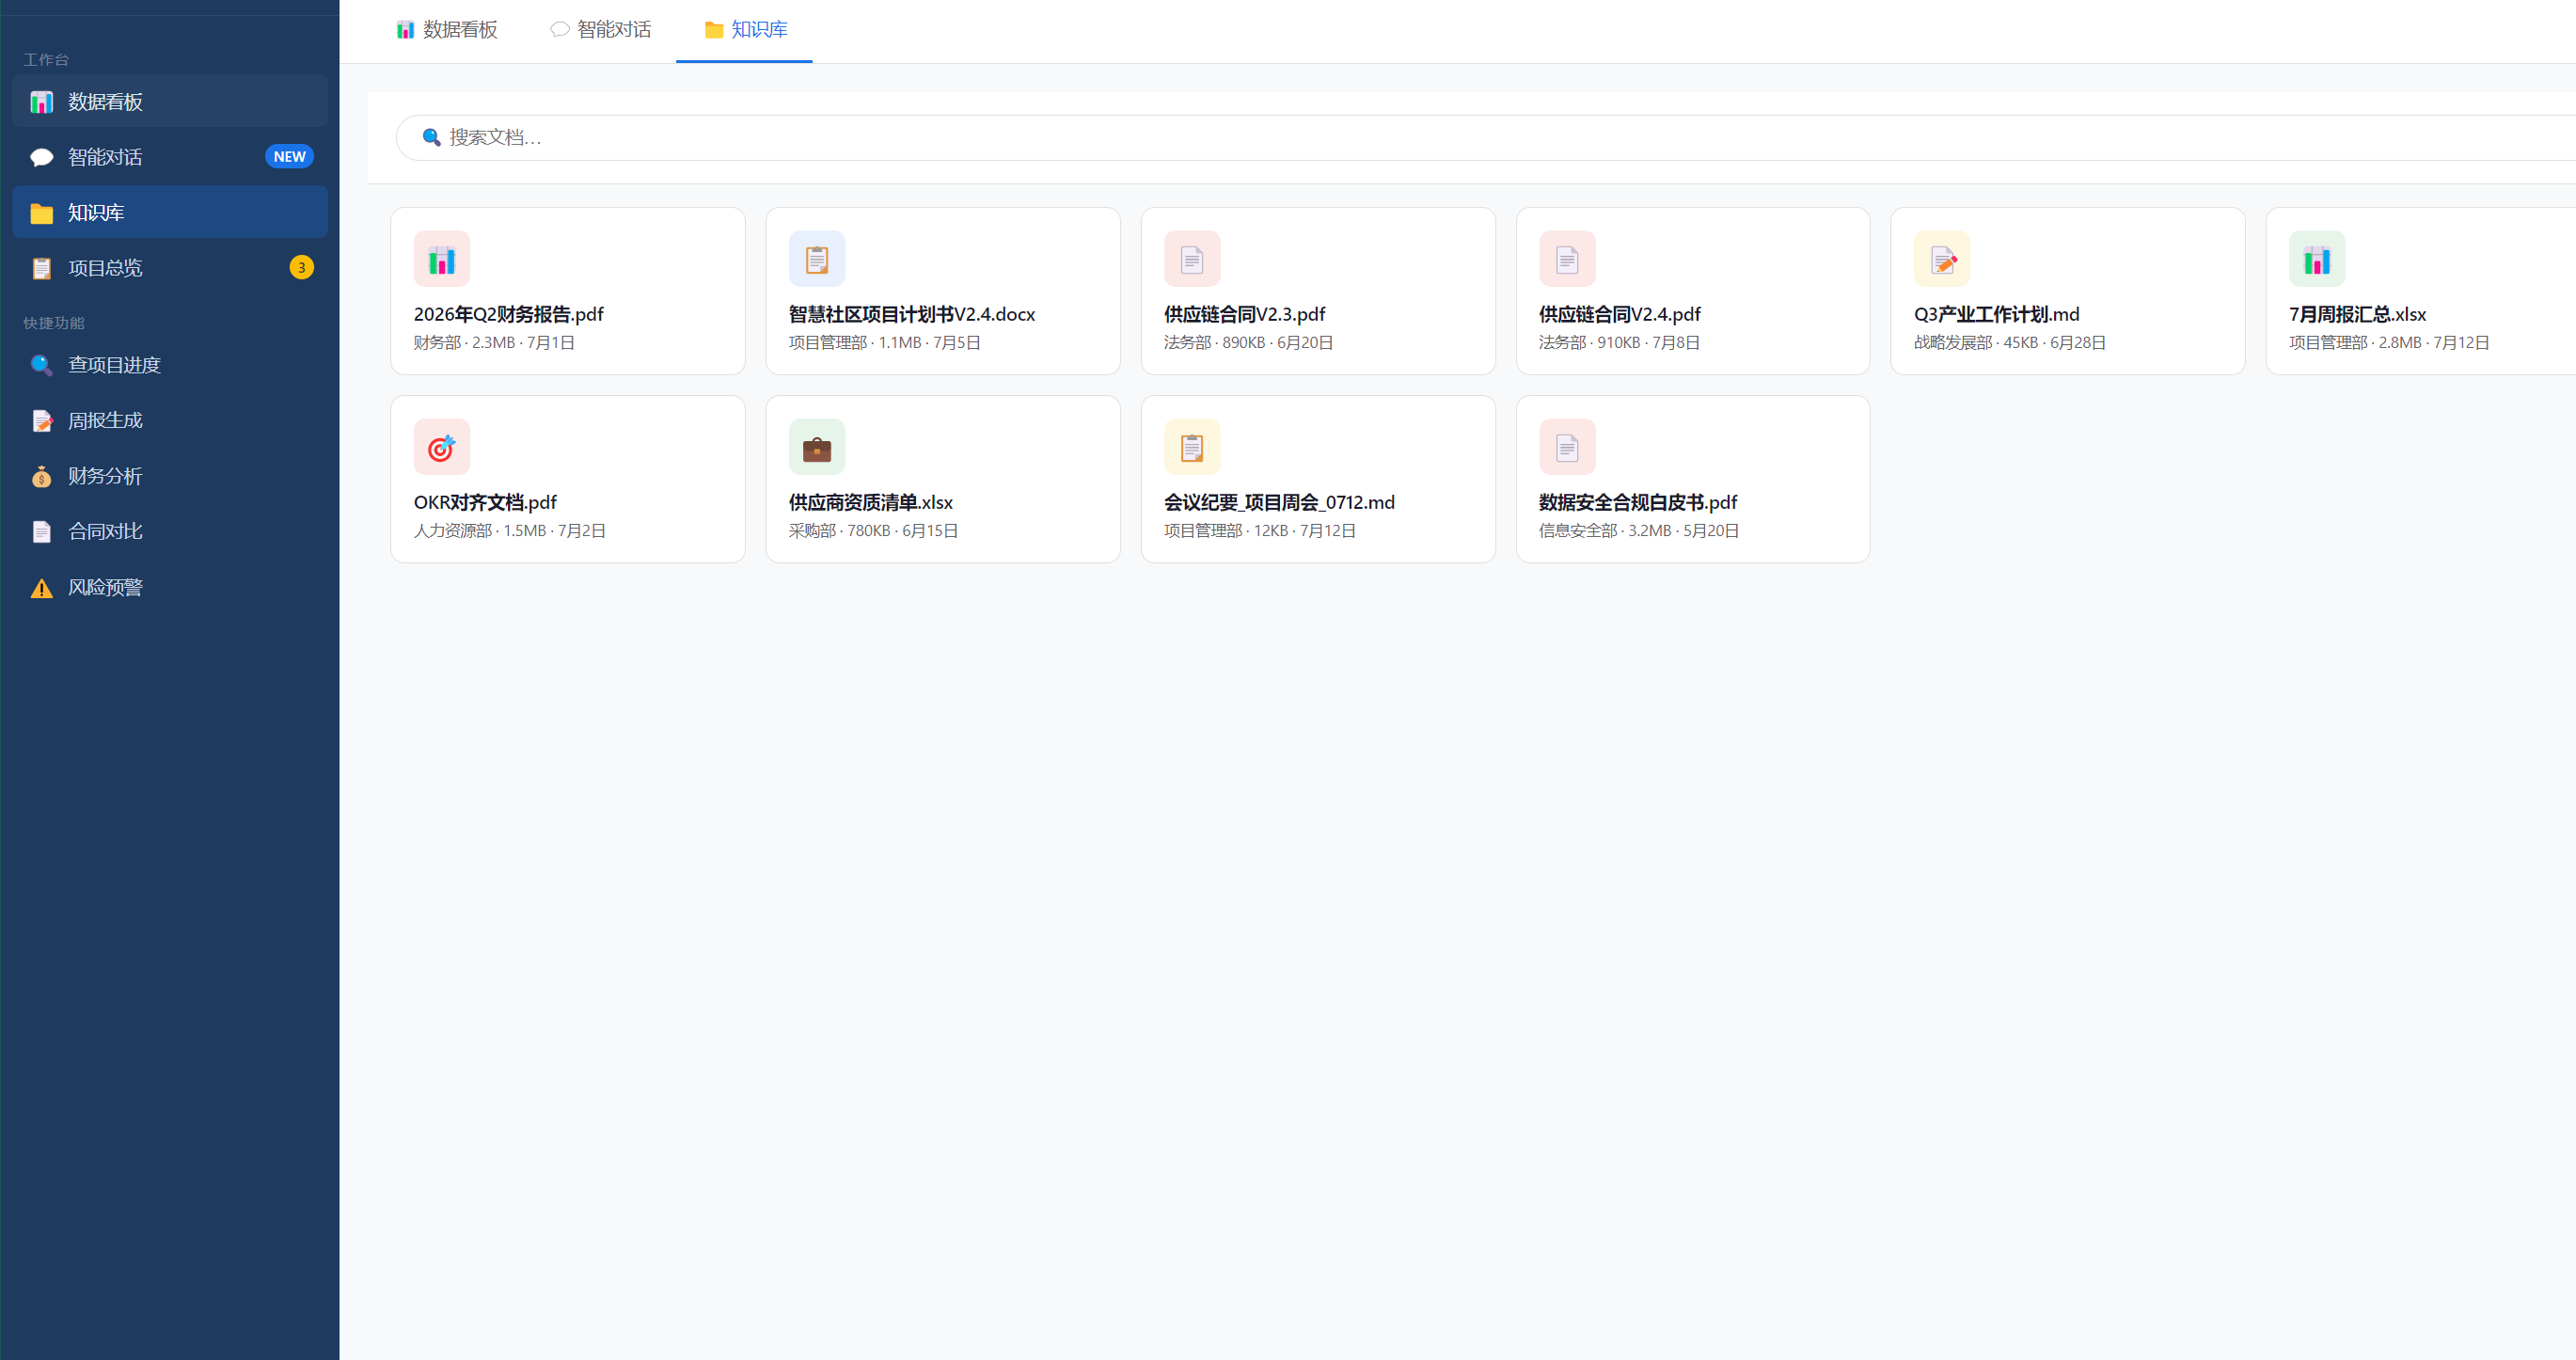Open 数据看板 from the sidebar

click(x=170, y=101)
